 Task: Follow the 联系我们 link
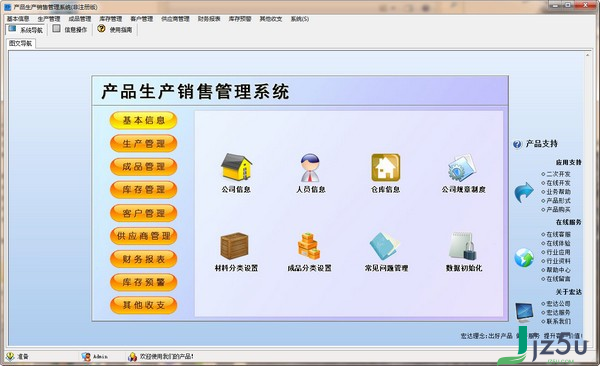coord(558,321)
